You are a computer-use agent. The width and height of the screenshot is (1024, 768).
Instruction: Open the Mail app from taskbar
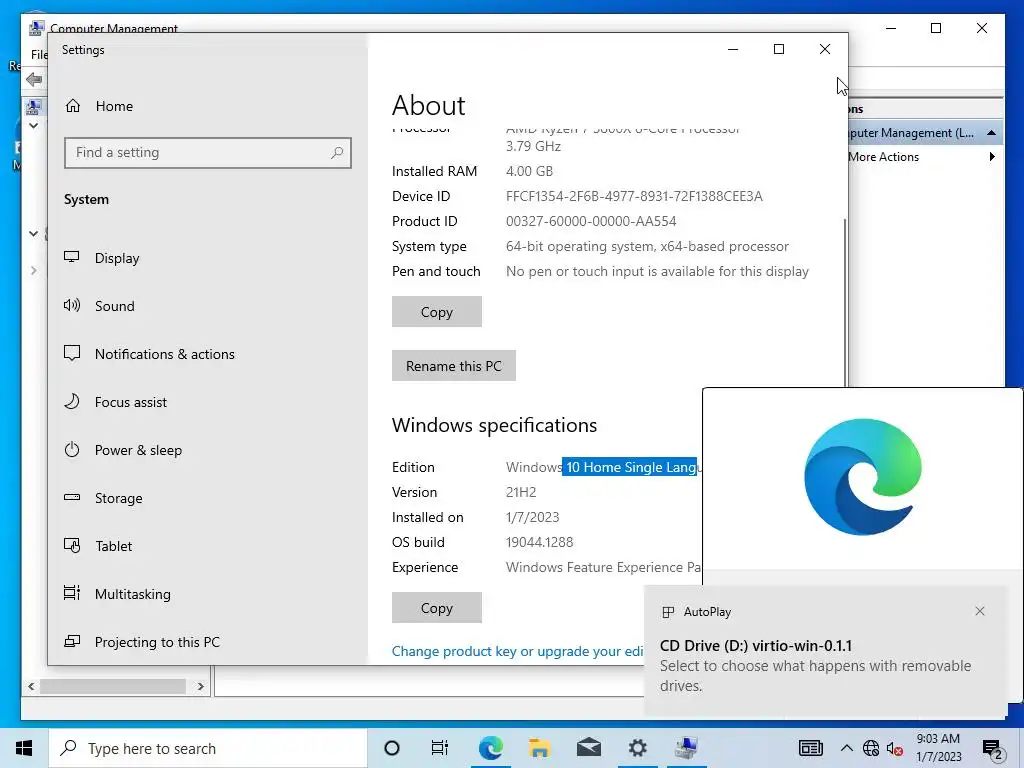(x=588, y=748)
